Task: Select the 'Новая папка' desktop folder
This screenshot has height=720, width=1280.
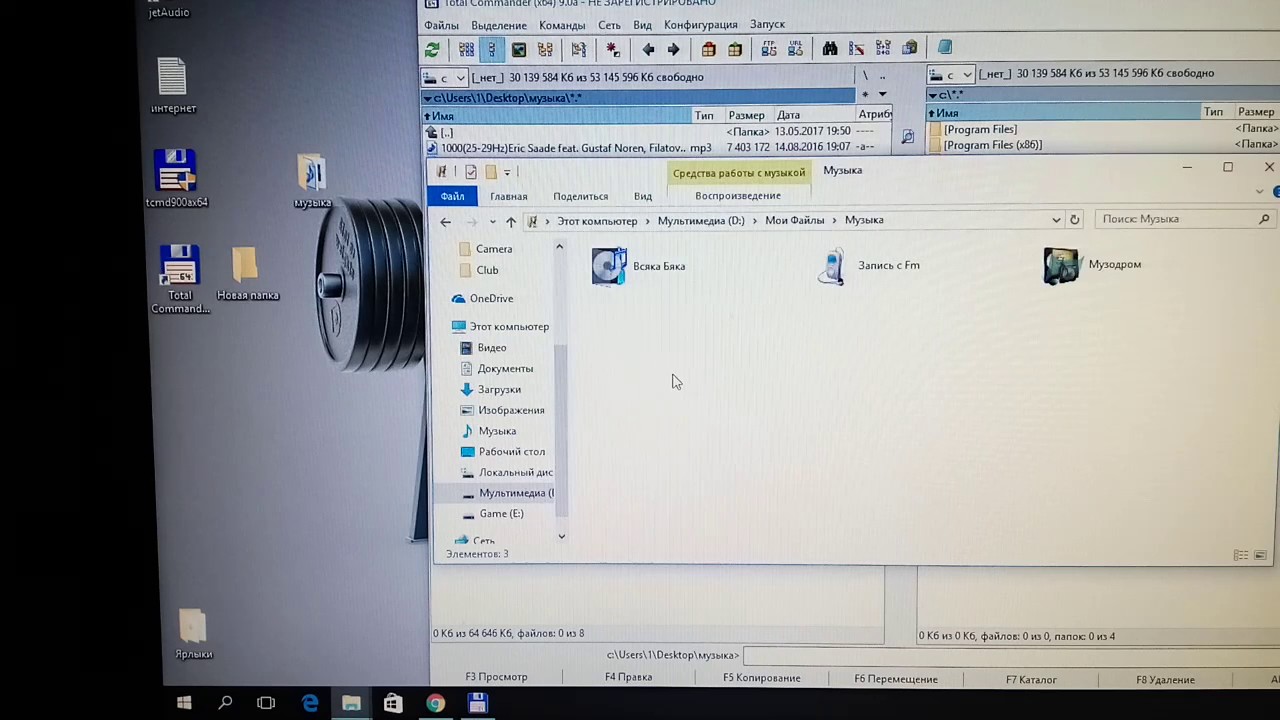Action: point(247,274)
